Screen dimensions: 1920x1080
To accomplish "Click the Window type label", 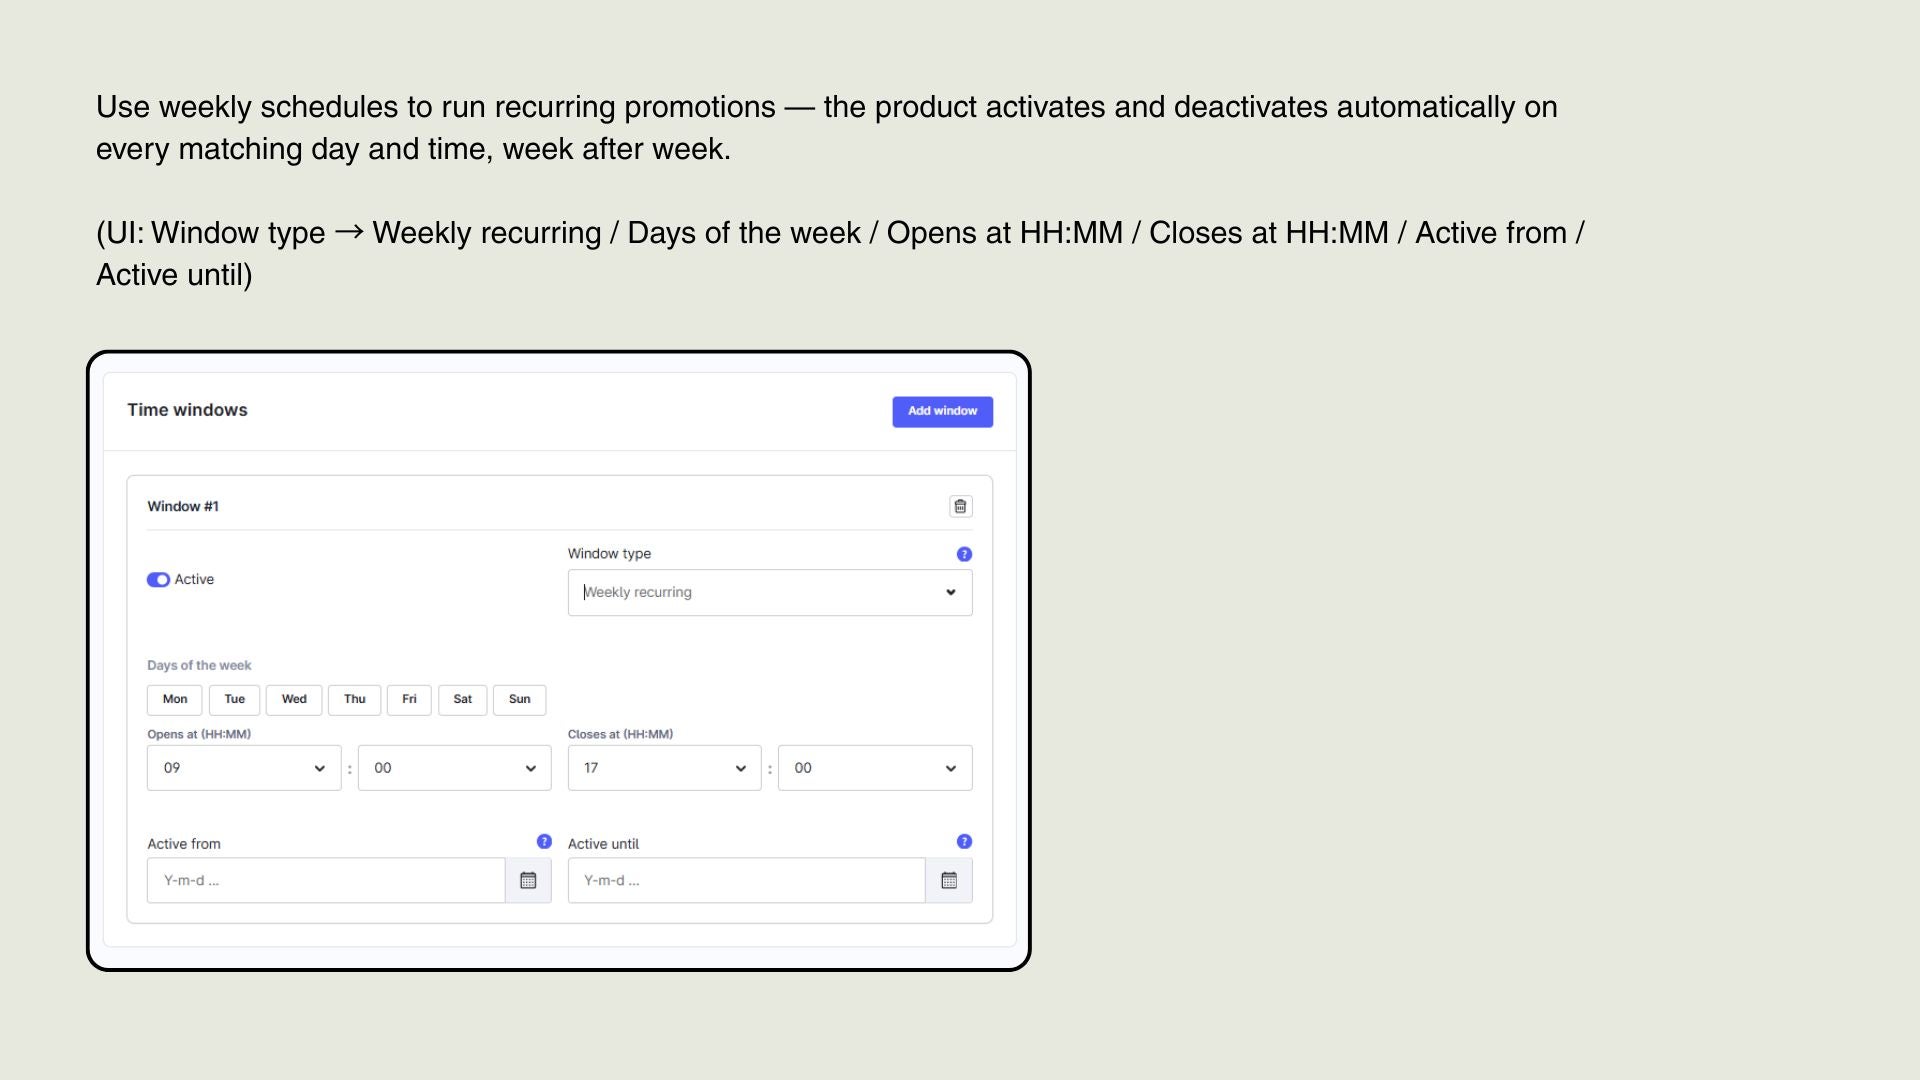I will click(x=609, y=554).
